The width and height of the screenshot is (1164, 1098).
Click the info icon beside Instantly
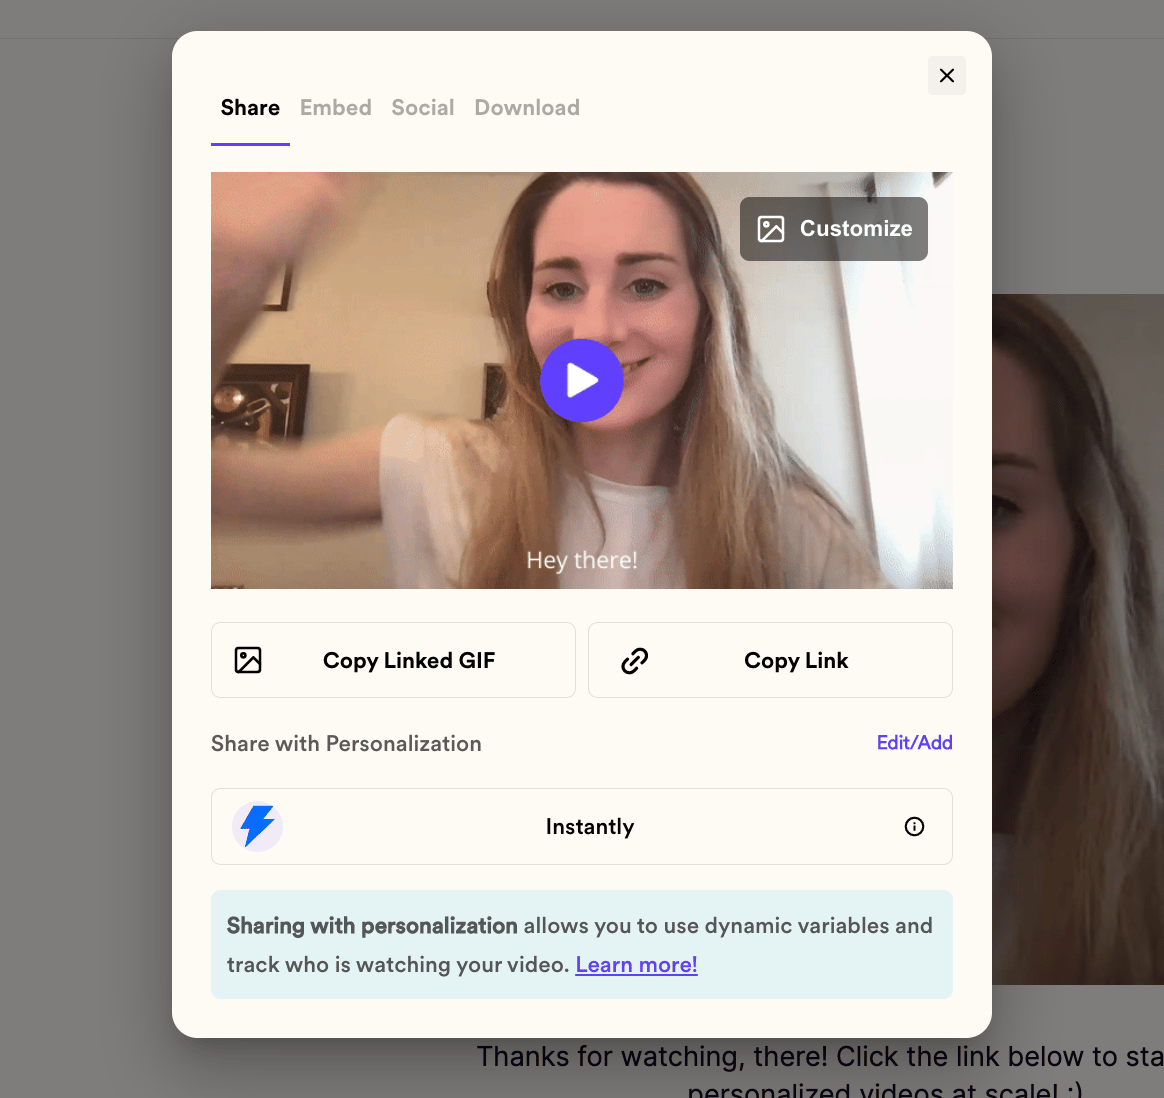[914, 826]
